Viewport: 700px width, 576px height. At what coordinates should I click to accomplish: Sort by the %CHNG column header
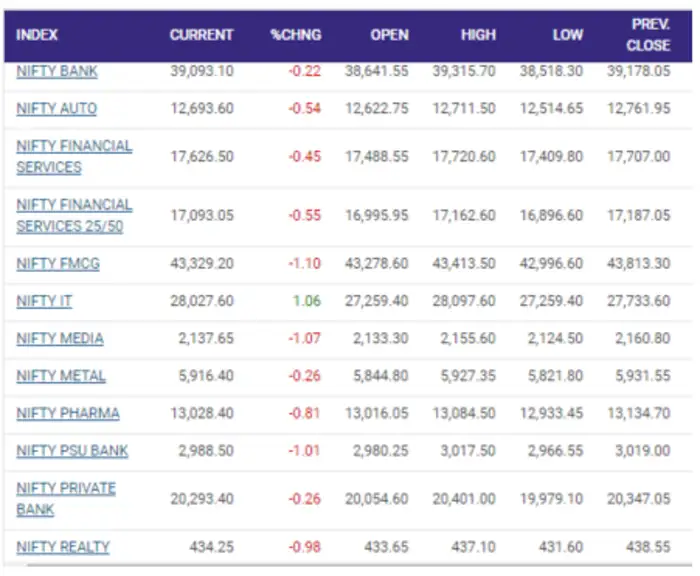[296, 35]
